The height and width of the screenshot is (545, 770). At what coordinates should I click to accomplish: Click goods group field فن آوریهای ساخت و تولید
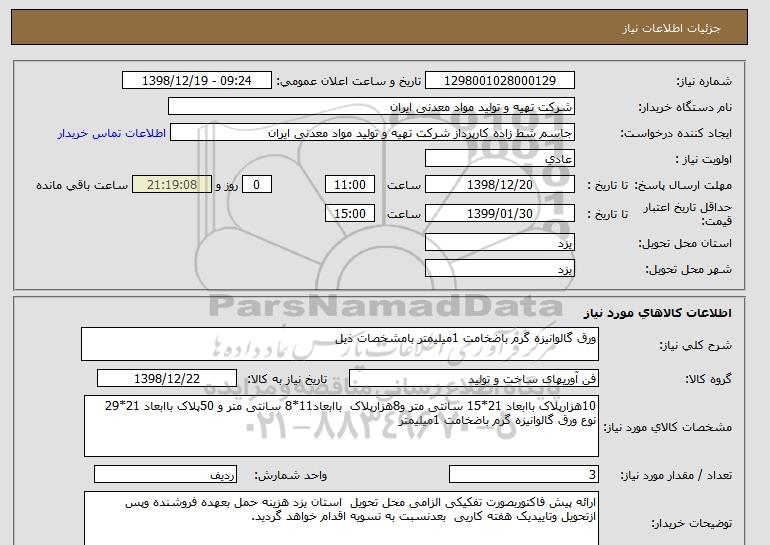tap(473, 379)
